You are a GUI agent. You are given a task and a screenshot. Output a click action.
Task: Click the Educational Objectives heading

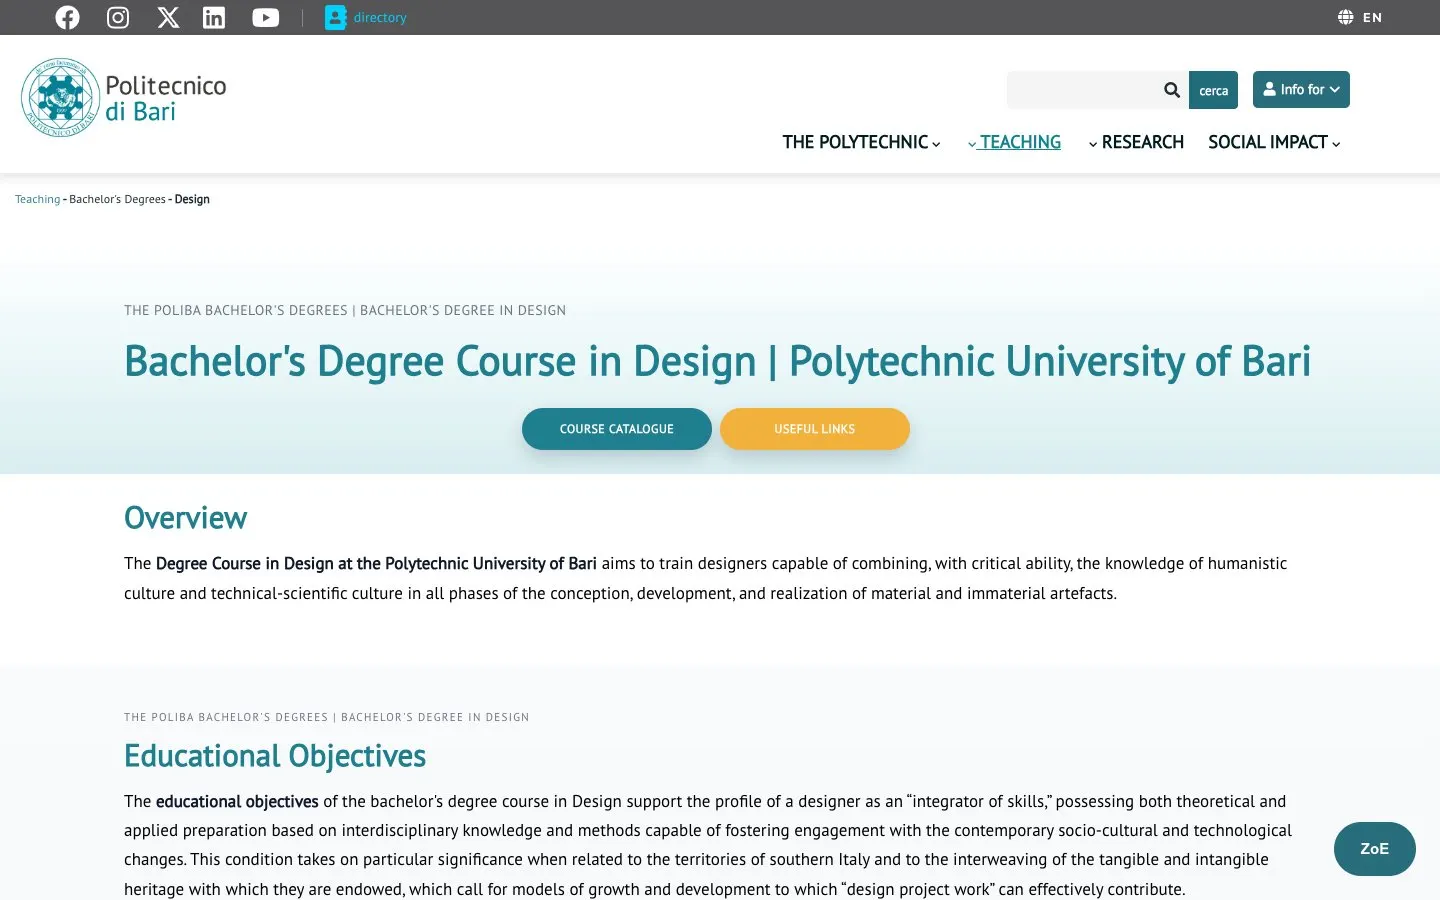[275, 756]
